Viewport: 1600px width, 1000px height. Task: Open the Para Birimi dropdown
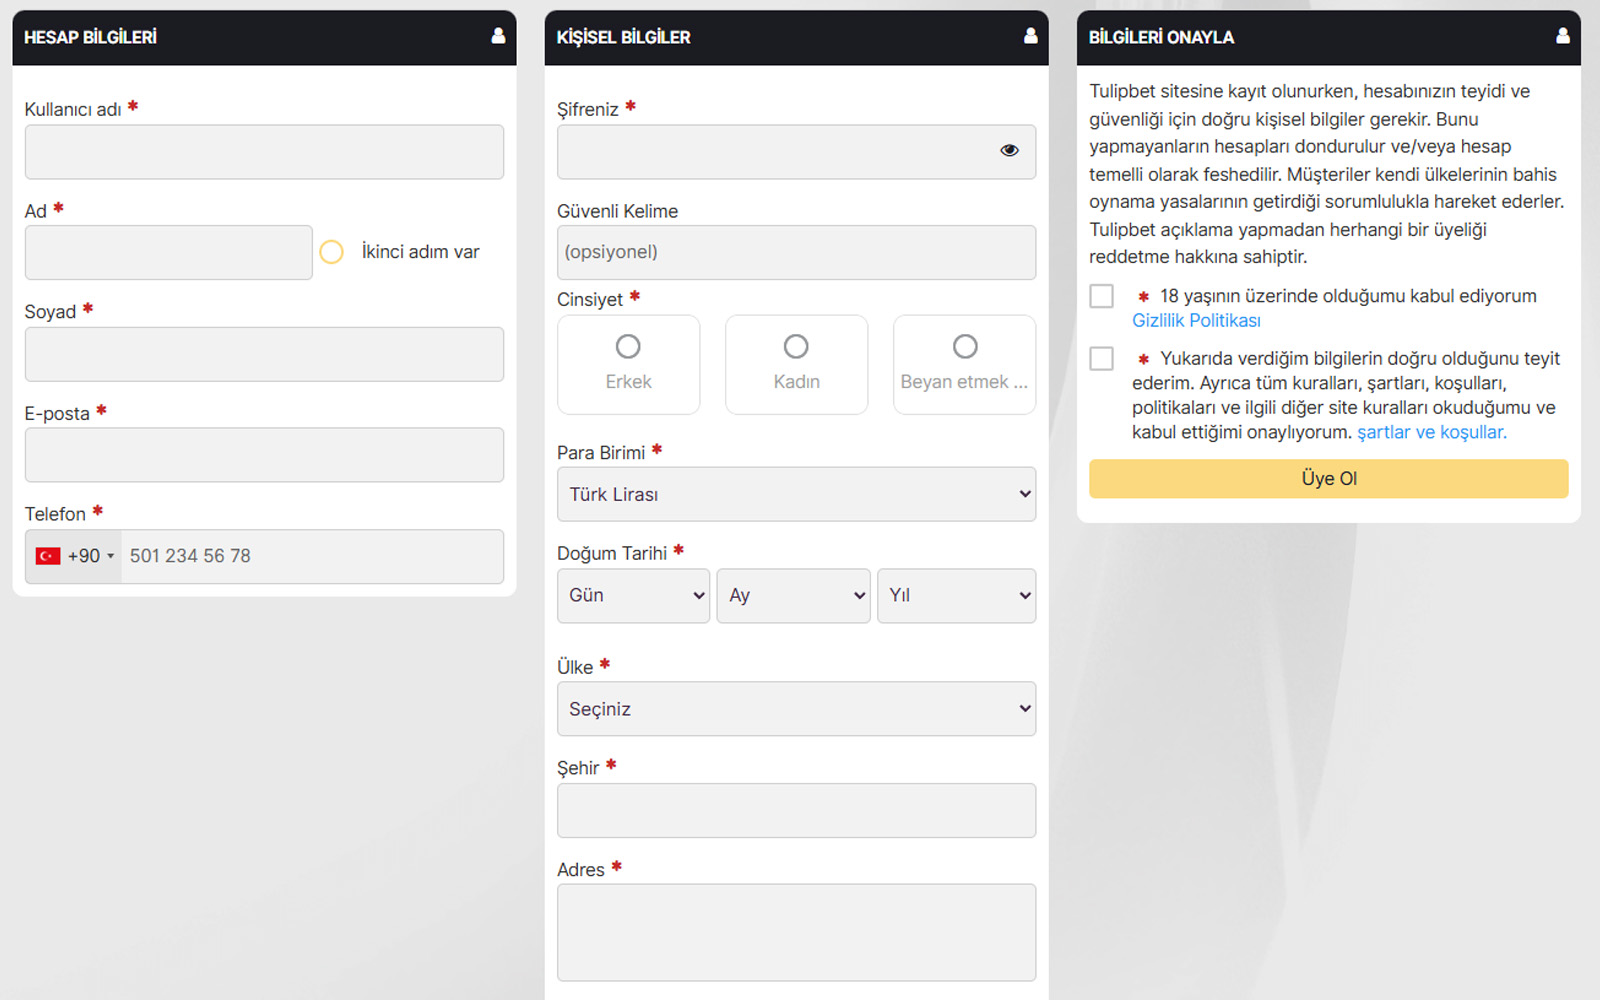[x=796, y=494]
